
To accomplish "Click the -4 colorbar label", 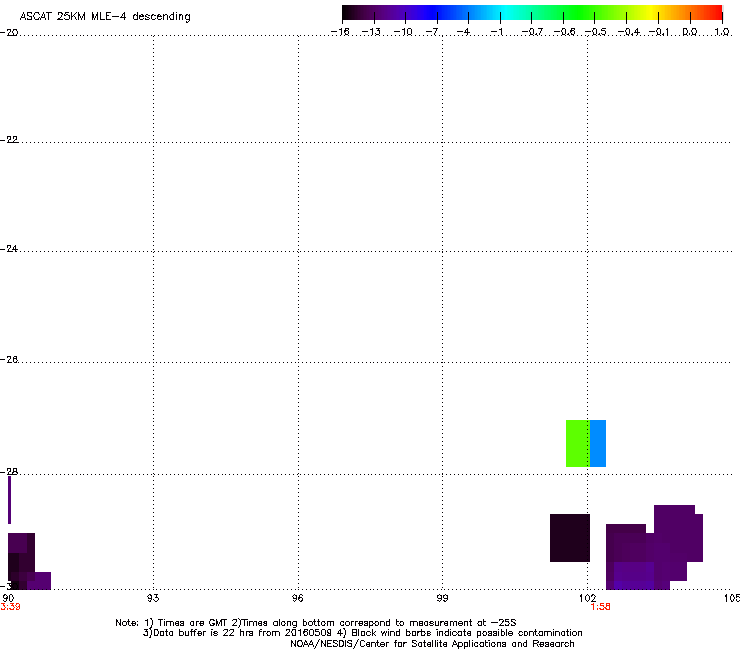I will tap(463, 32).
